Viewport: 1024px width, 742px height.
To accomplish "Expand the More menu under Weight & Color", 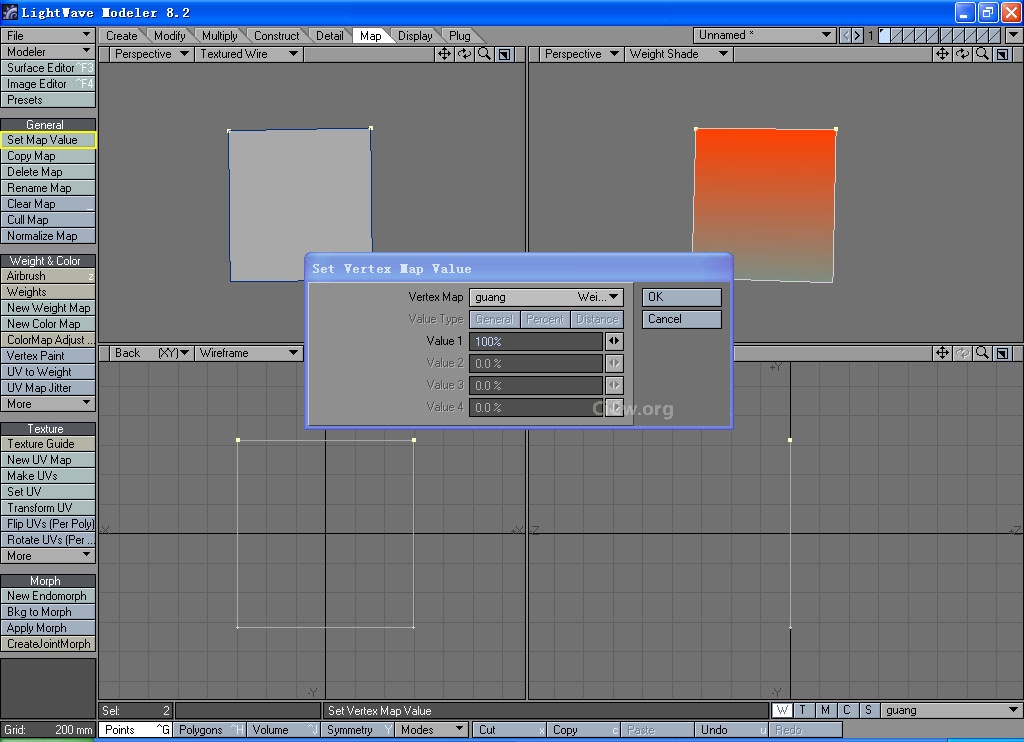I will tap(48, 404).
